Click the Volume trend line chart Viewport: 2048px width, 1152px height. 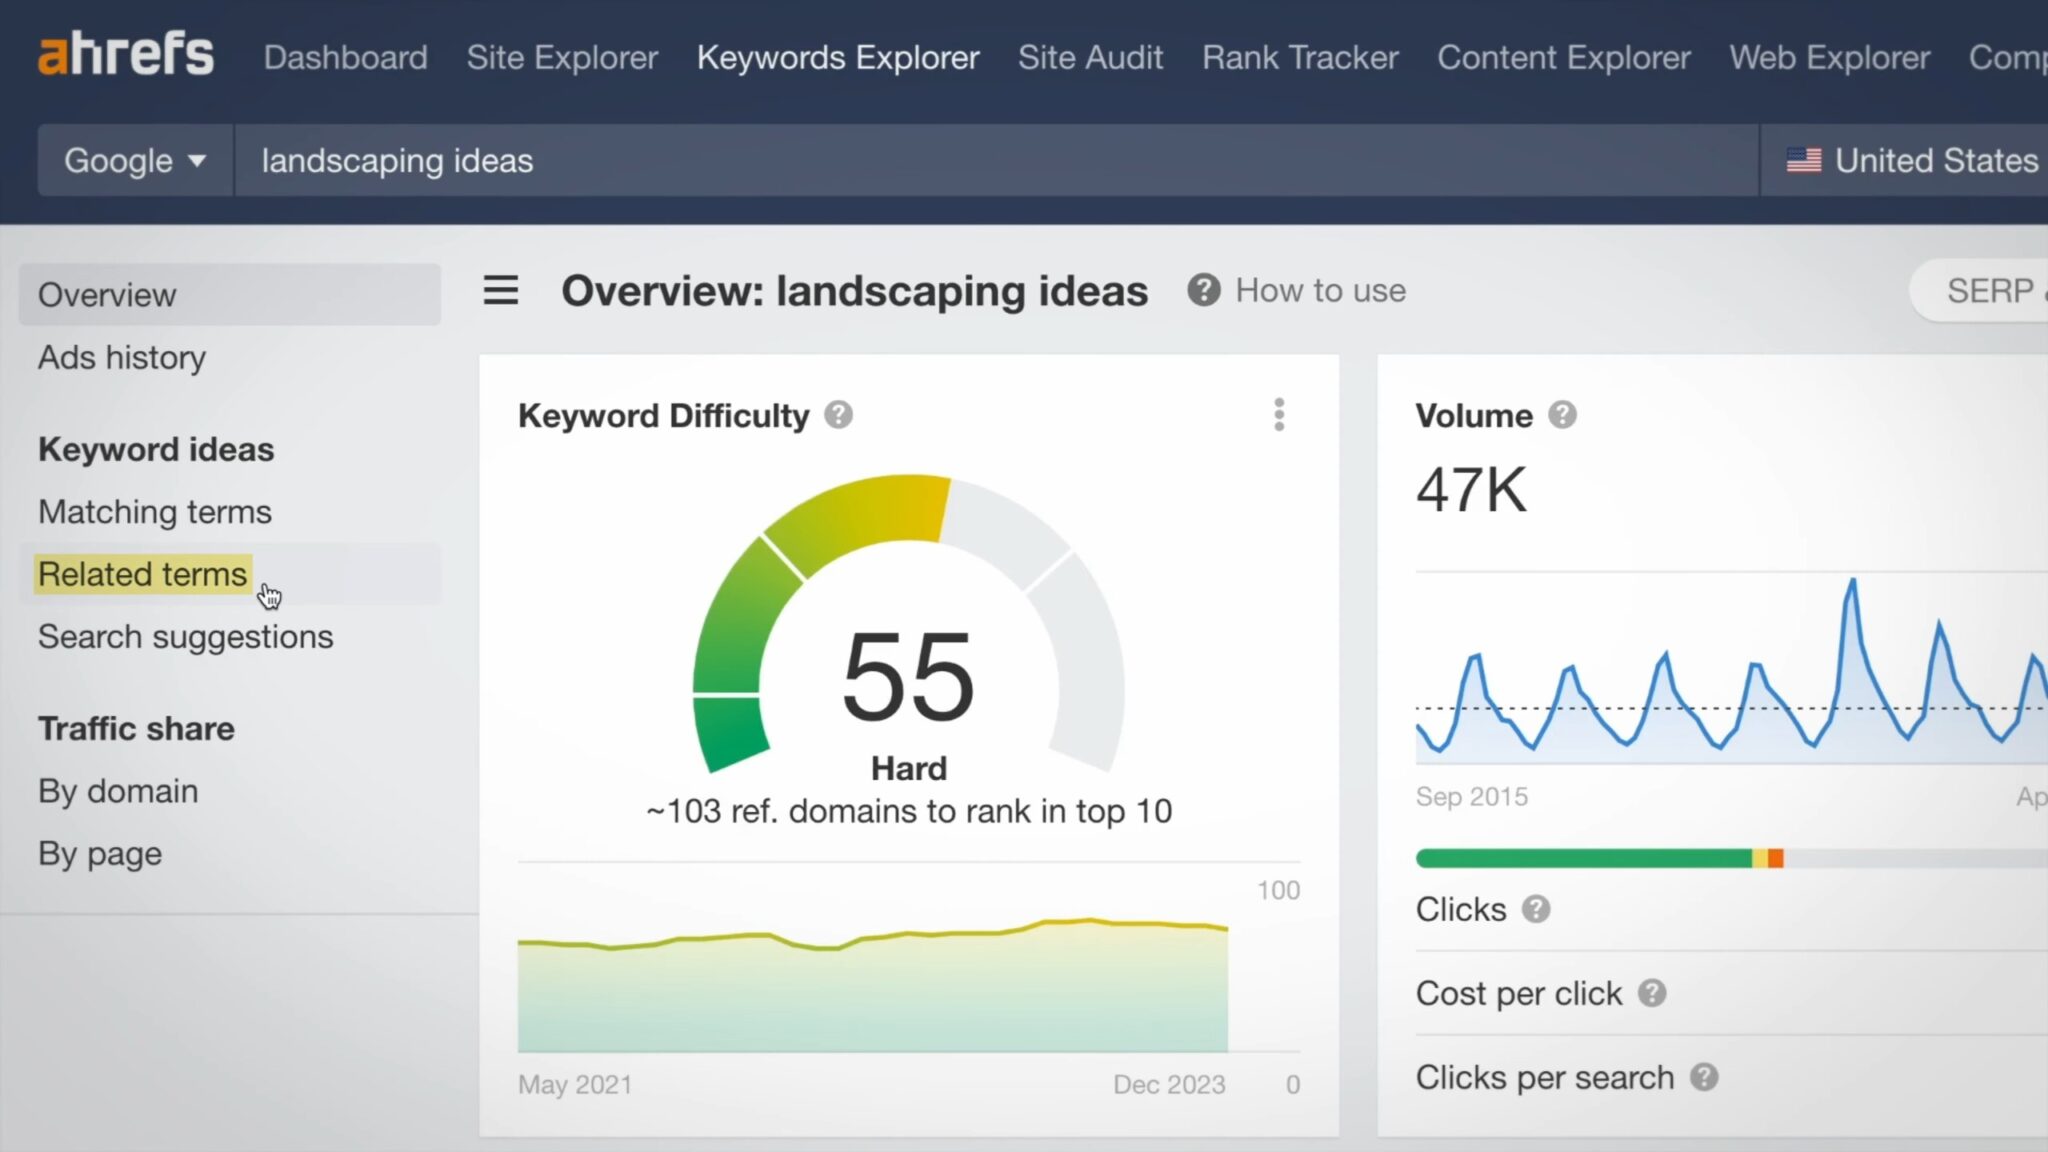1732,670
